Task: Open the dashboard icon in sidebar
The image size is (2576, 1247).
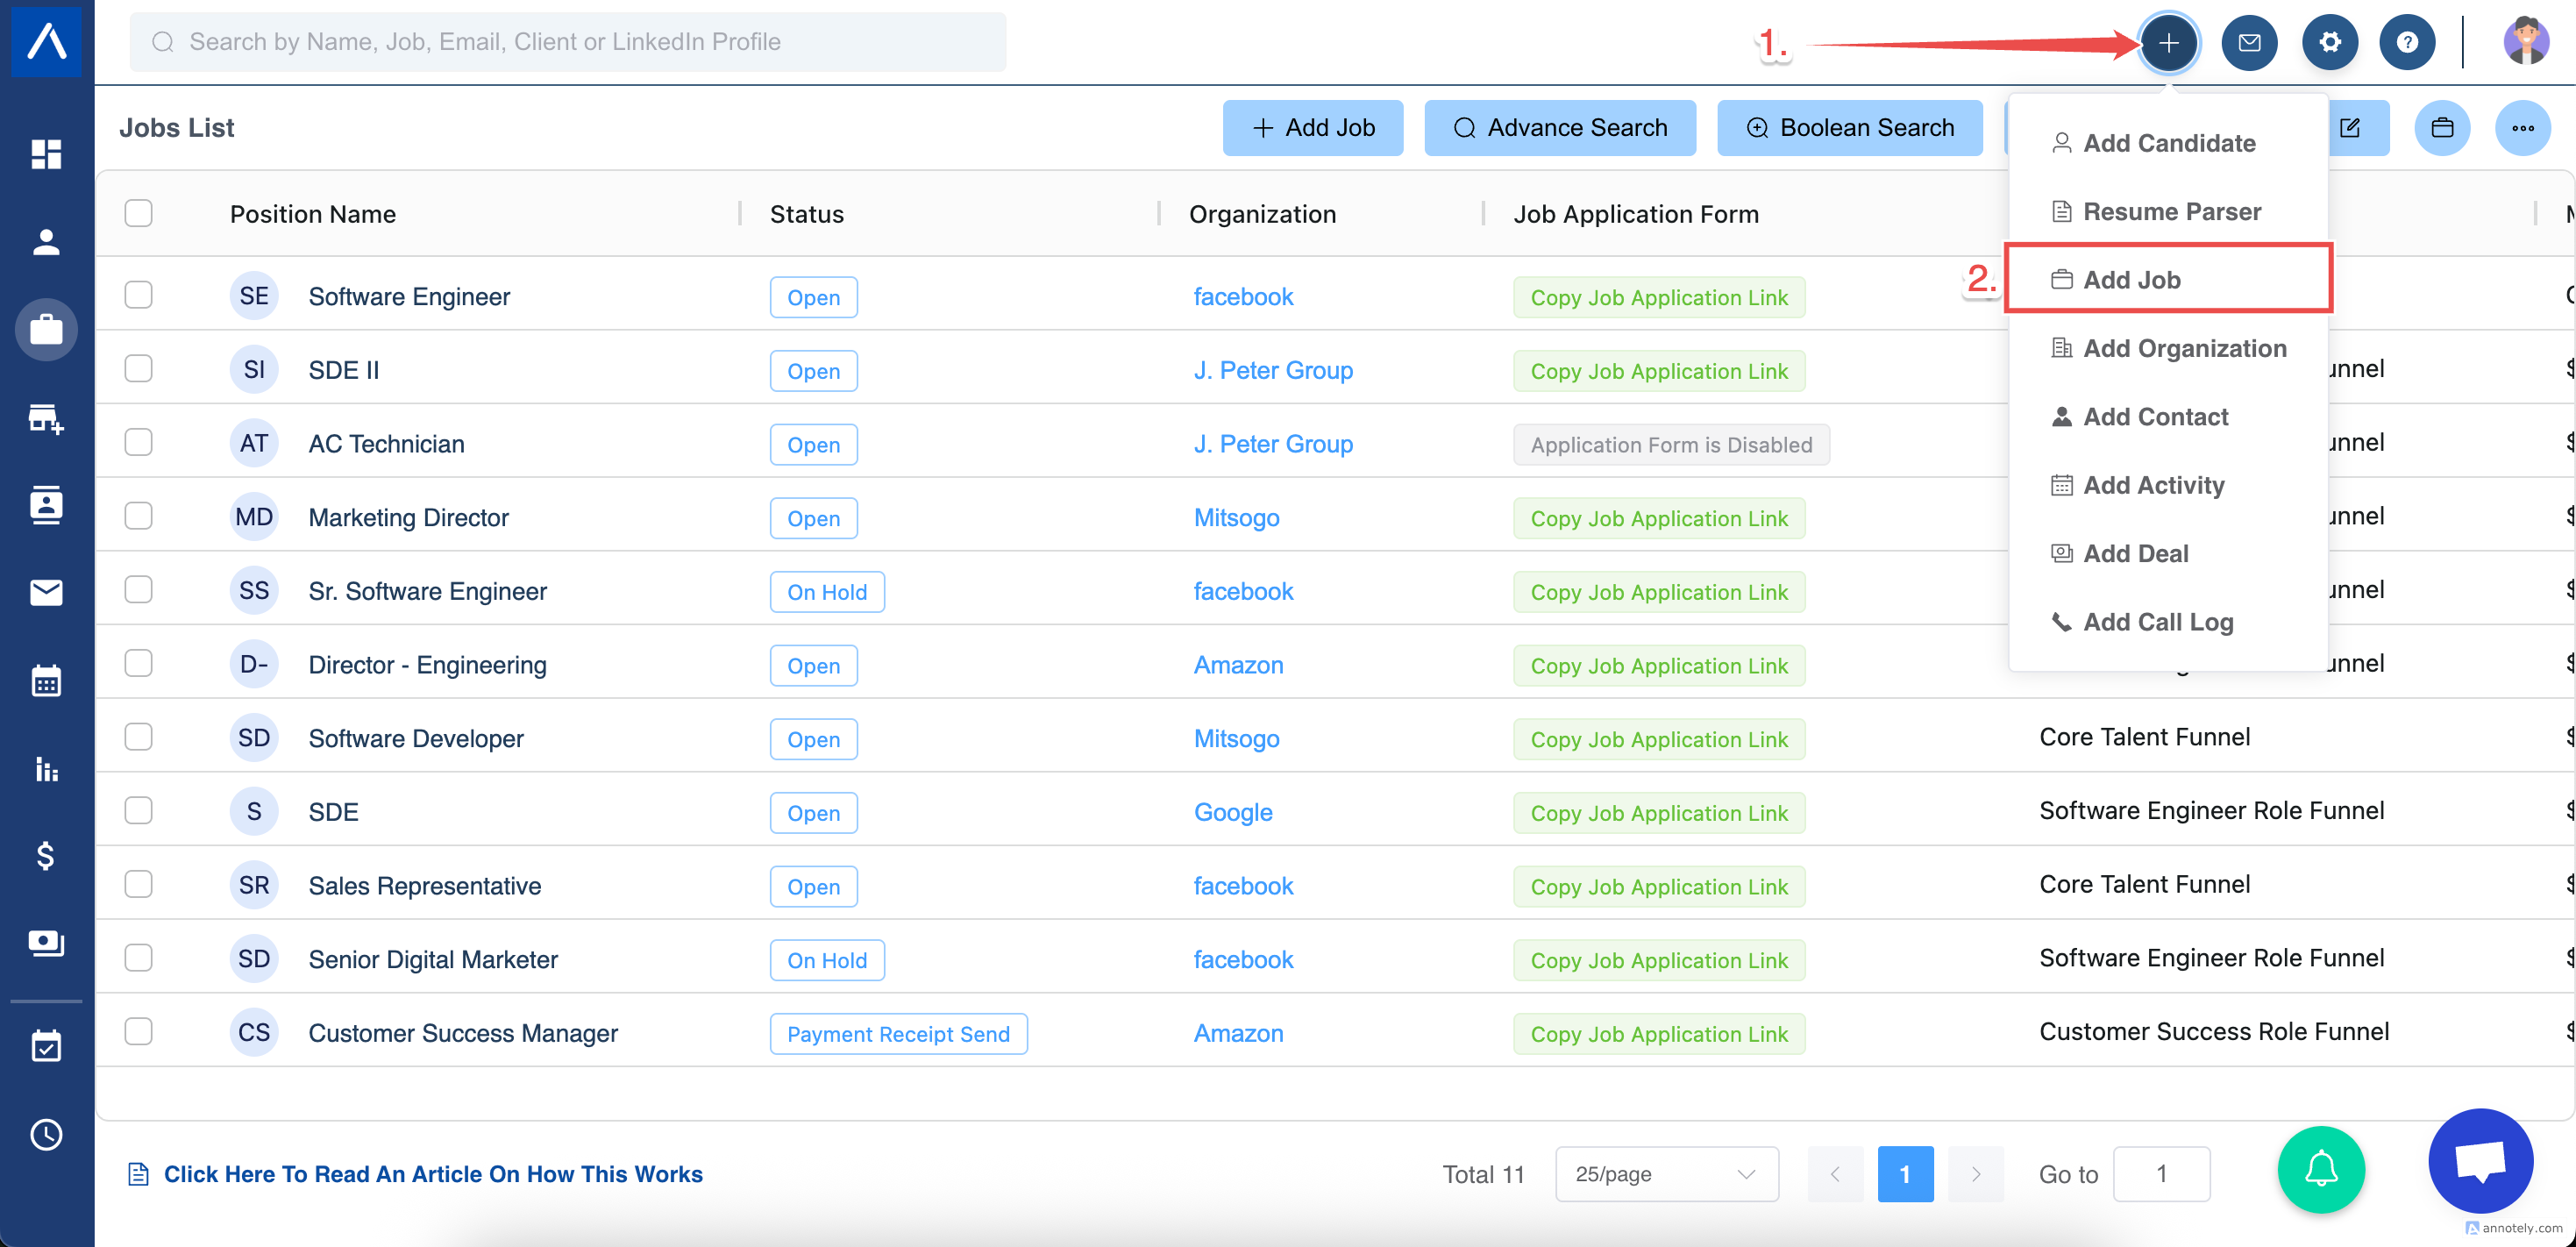Action: pos(46,154)
